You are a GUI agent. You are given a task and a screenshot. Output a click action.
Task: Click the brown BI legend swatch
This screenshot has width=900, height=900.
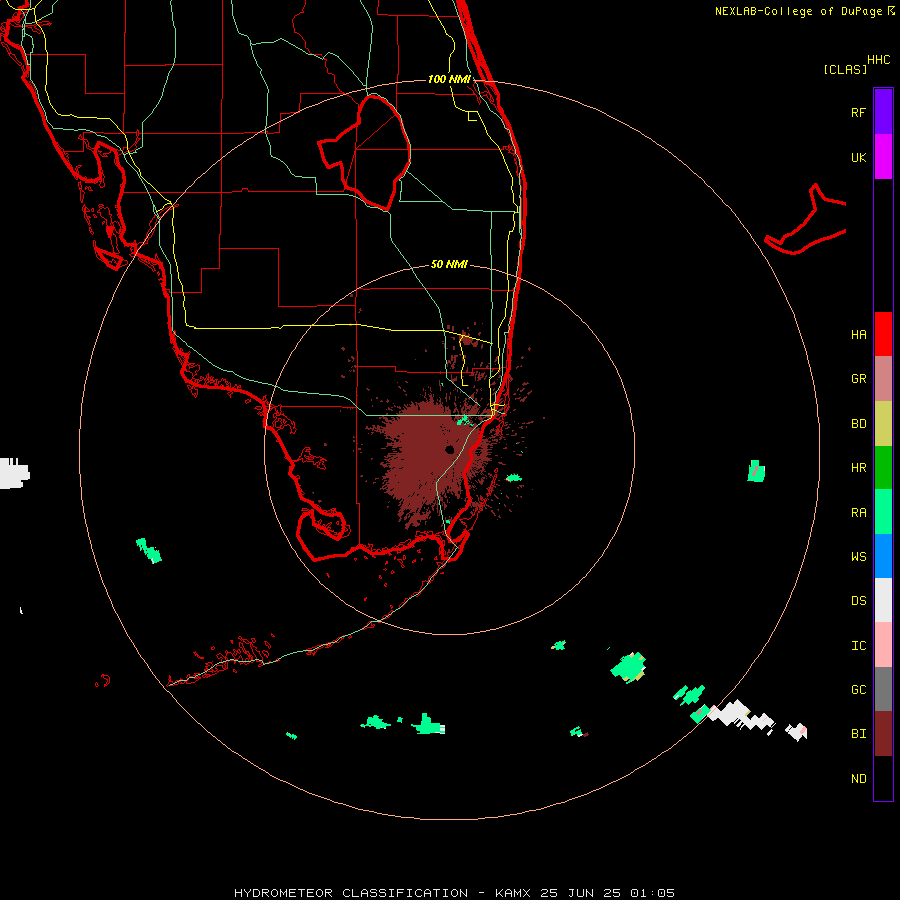click(x=883, y=734)
